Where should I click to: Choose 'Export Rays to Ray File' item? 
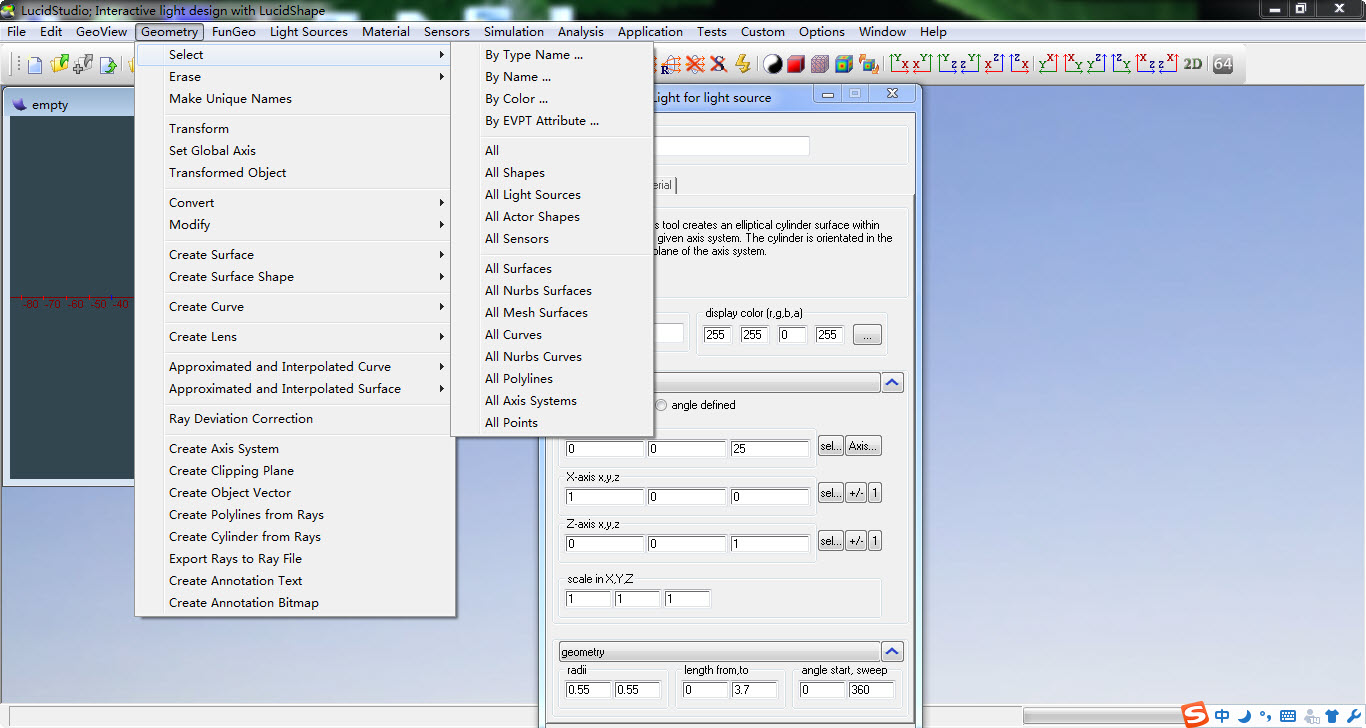tap(235, 559)
